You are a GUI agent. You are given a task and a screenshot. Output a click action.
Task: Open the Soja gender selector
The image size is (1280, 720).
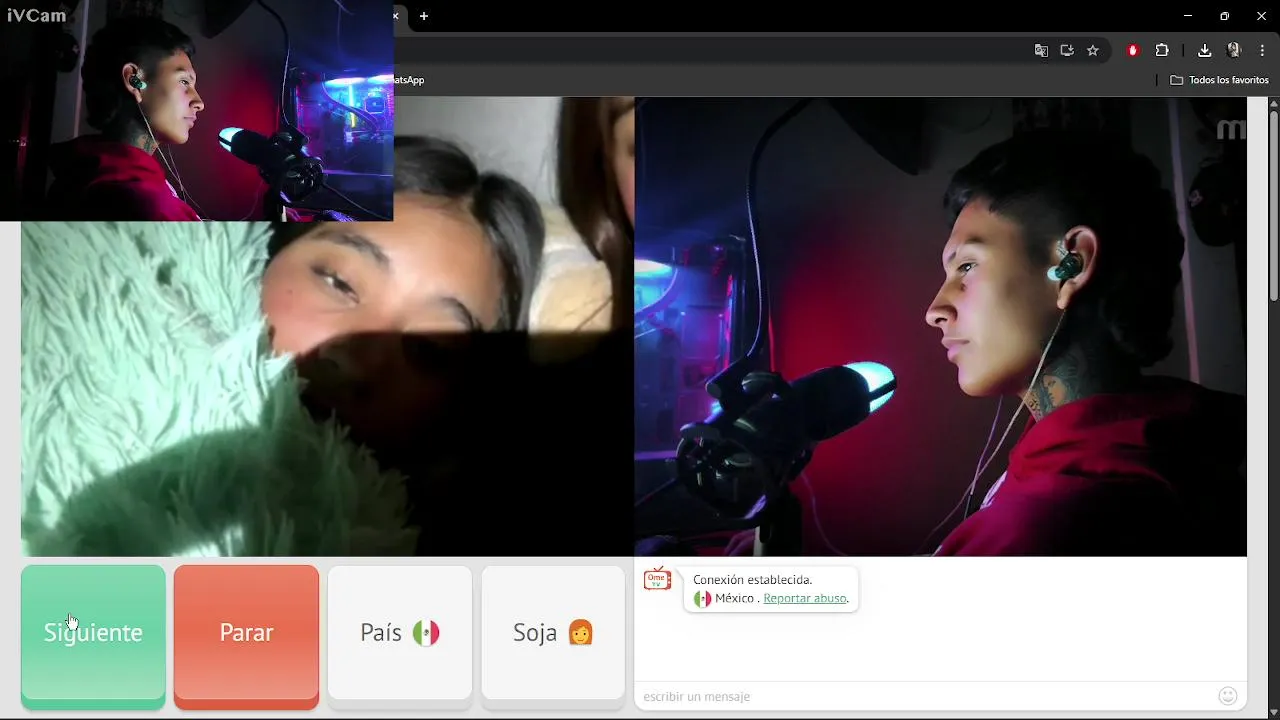pyautogui.click(x=553, y=636)
